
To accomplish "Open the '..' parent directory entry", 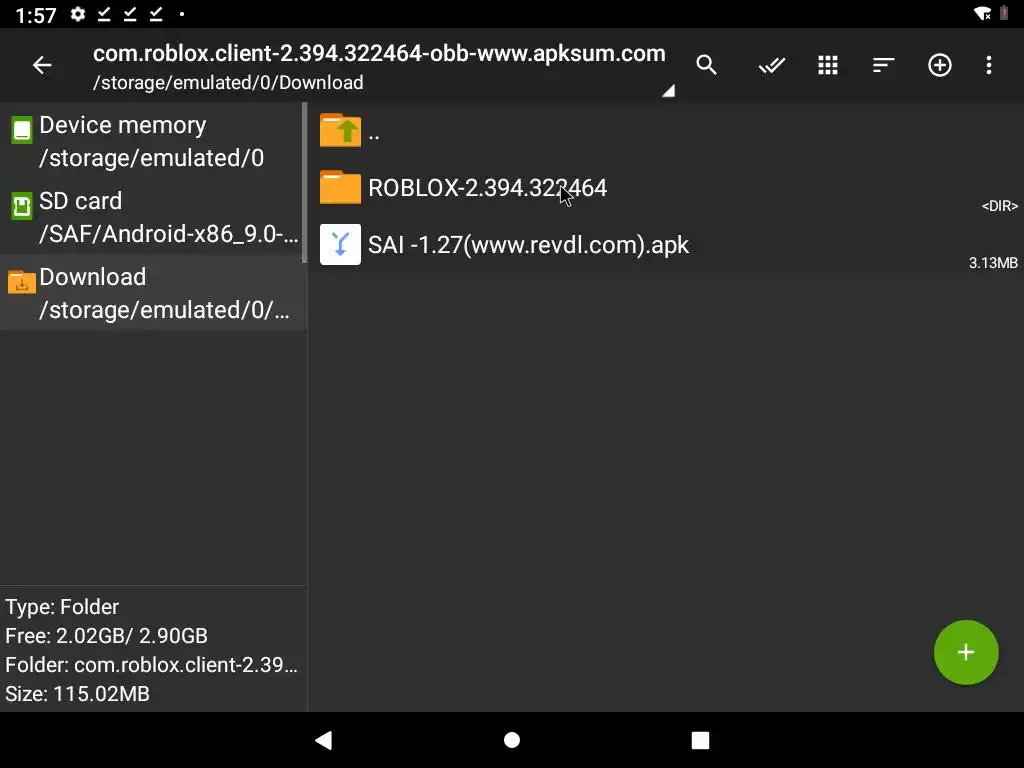I will click(x=665, y=131).
